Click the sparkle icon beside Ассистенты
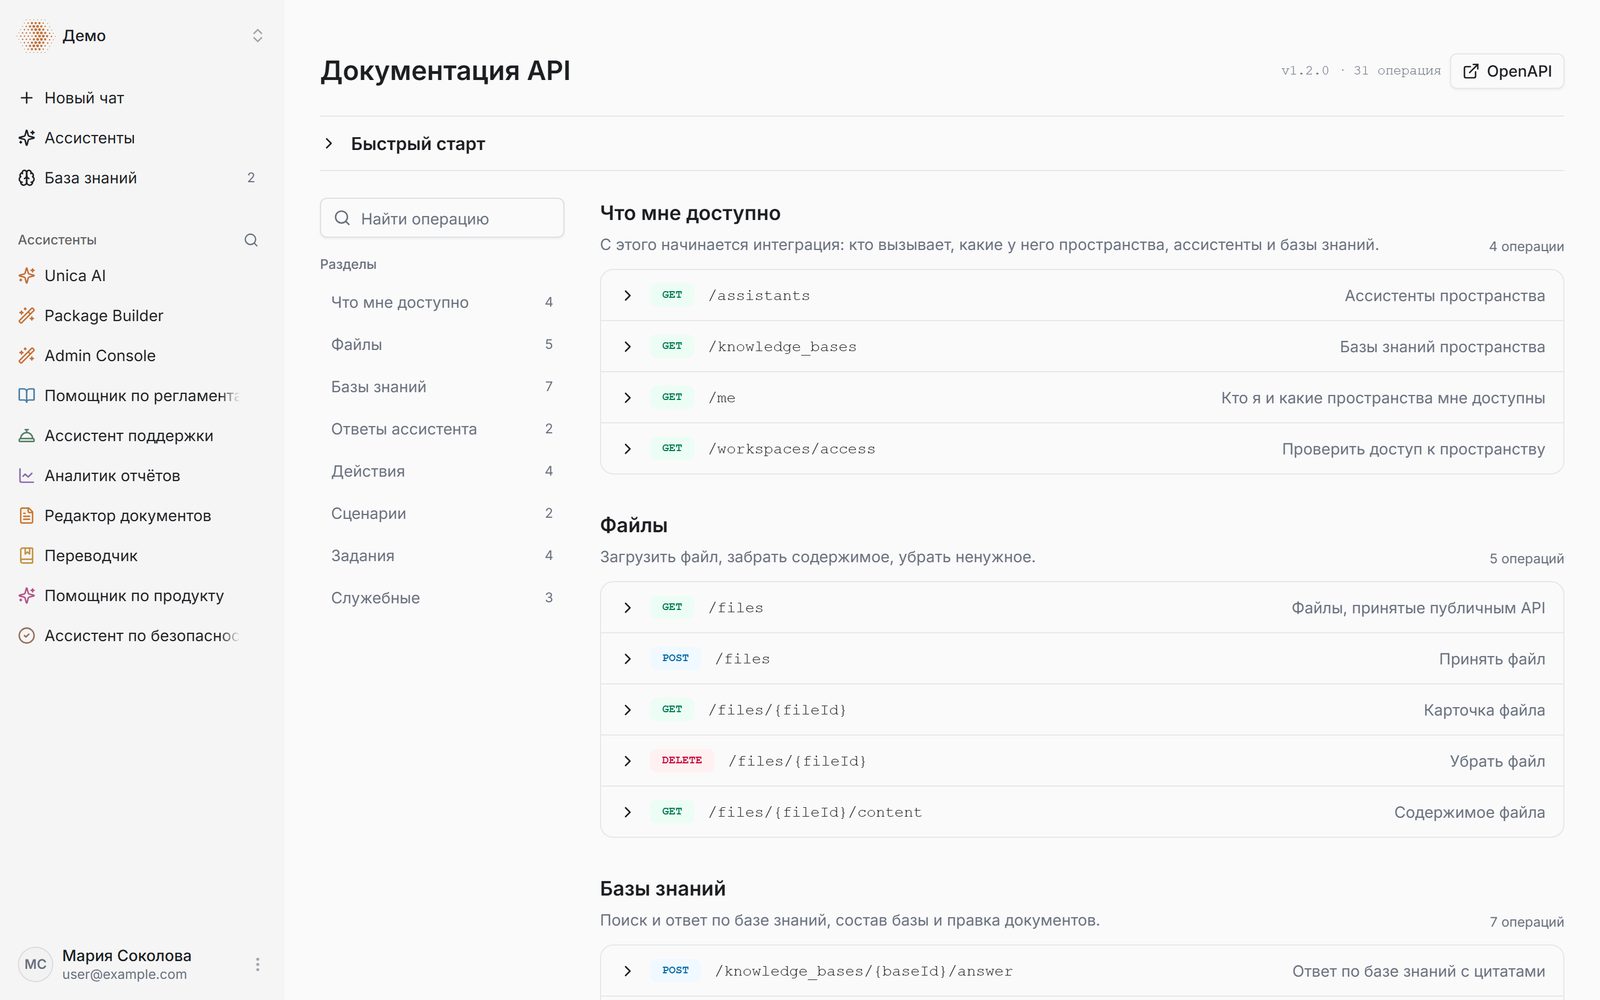This screenshot has height=1000, width=1600. coord(27,138)
